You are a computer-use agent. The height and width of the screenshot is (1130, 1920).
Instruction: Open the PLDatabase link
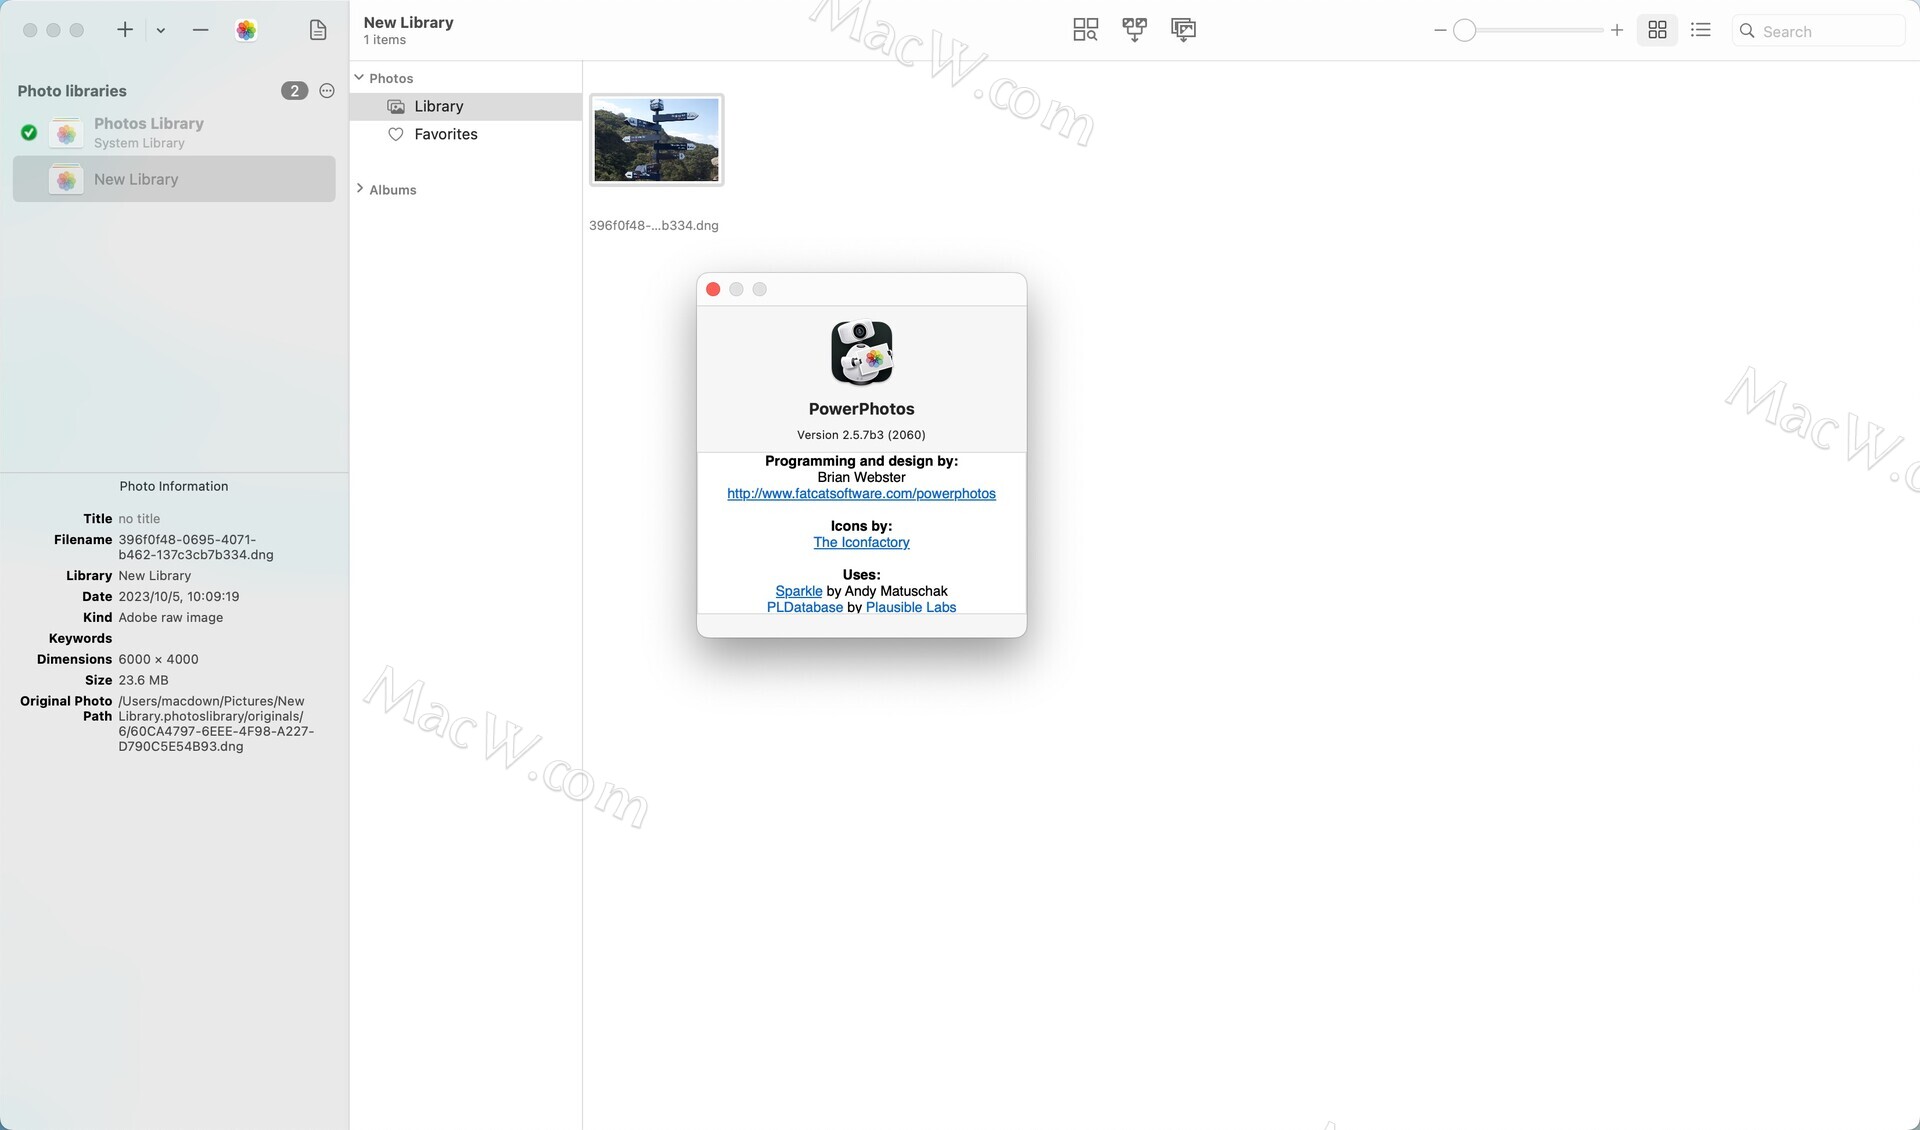[805, 607]
